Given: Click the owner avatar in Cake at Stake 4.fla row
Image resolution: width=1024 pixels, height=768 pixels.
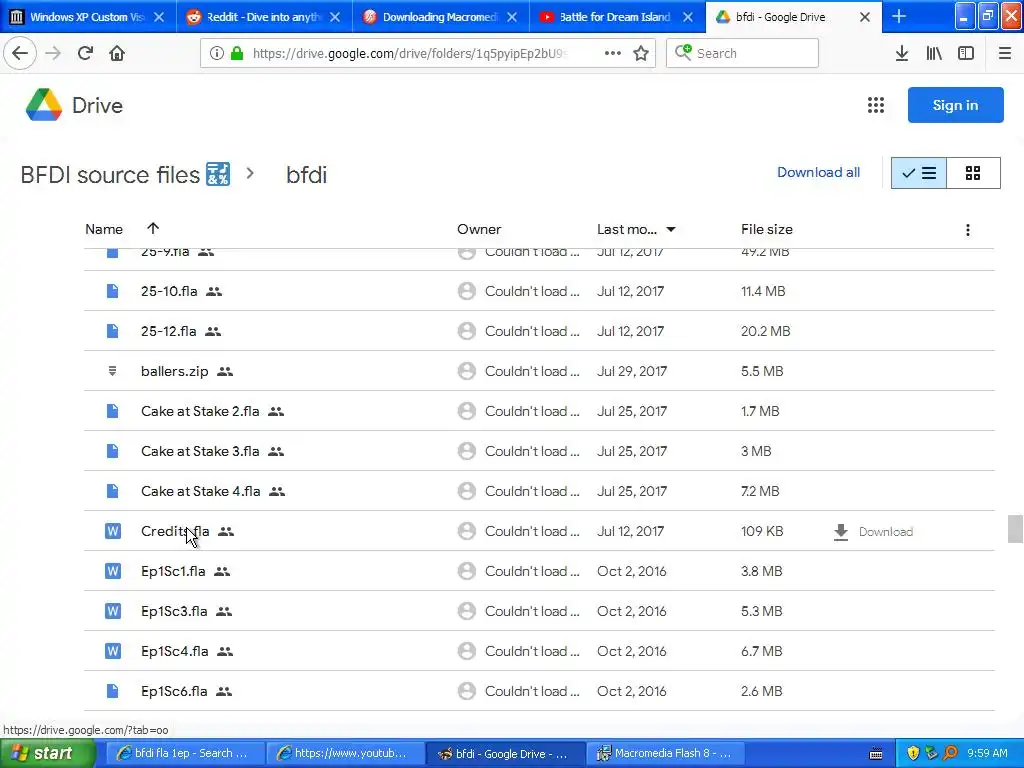Looking at the screenshot, I should tap(466, 491).
